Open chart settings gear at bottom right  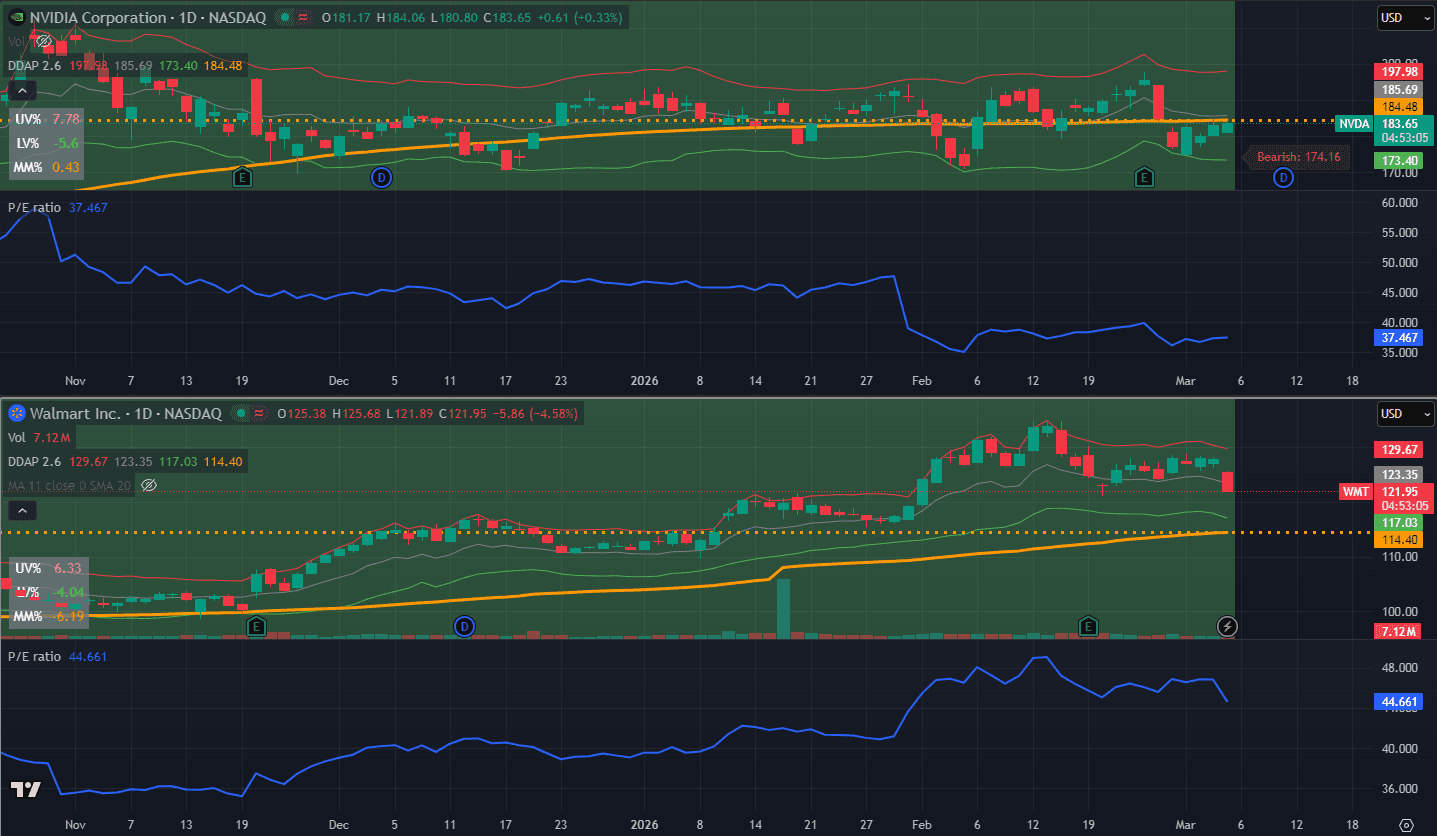(1407, 825)
